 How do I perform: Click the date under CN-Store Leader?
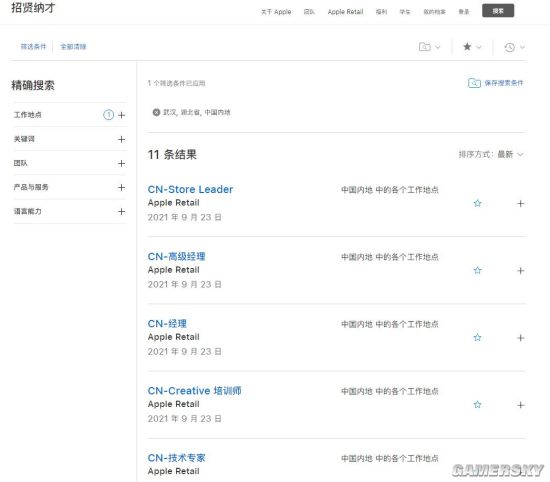(185, 217)
